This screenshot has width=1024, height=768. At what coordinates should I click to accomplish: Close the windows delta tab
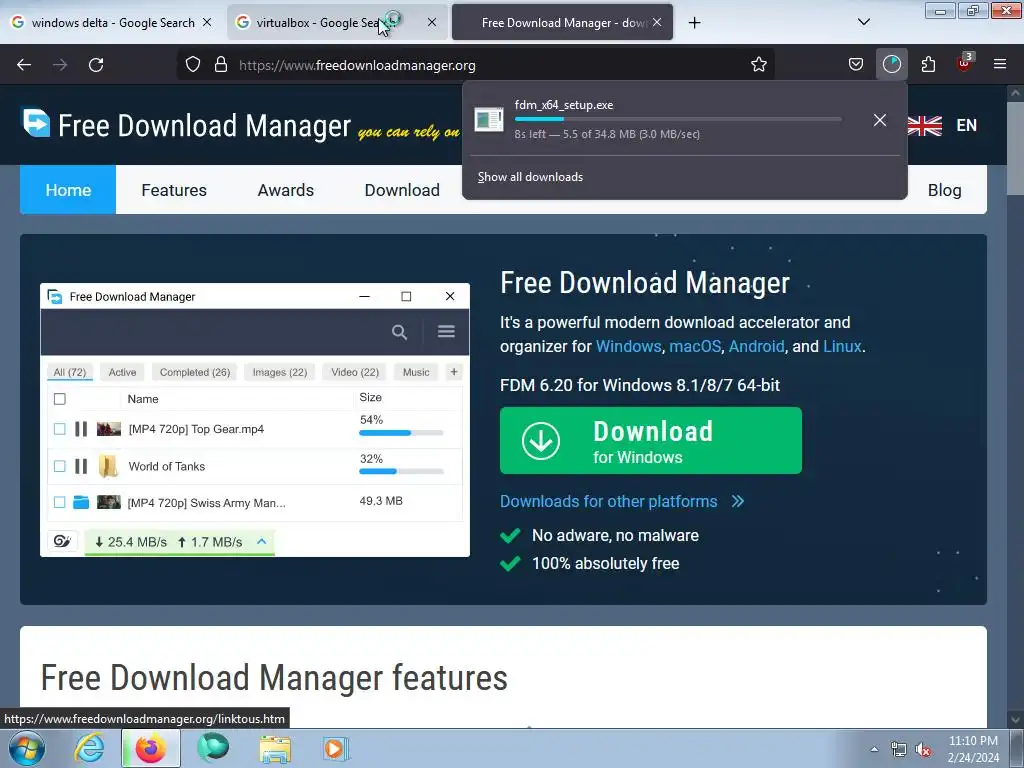[x=207, y=22]
